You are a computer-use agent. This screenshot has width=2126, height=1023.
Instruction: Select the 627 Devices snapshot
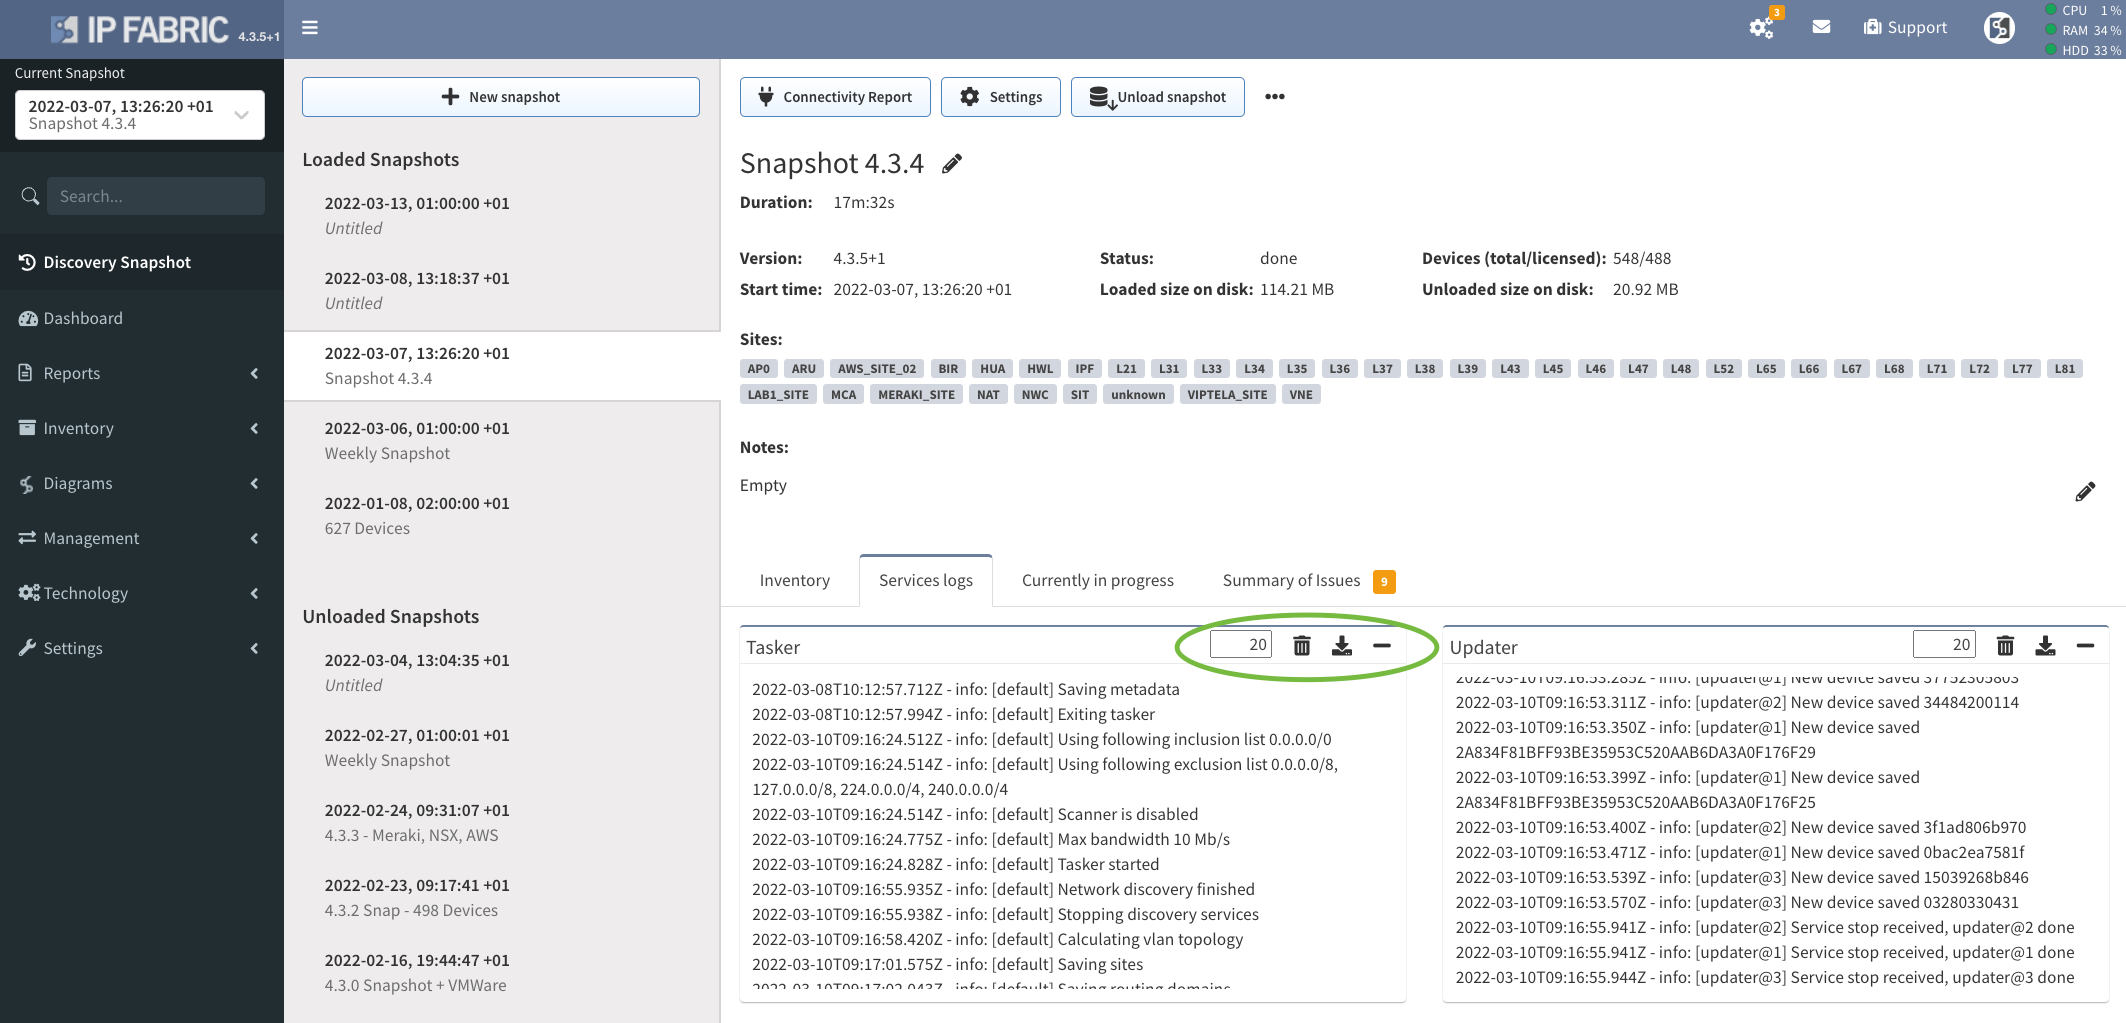coord(502,516)
